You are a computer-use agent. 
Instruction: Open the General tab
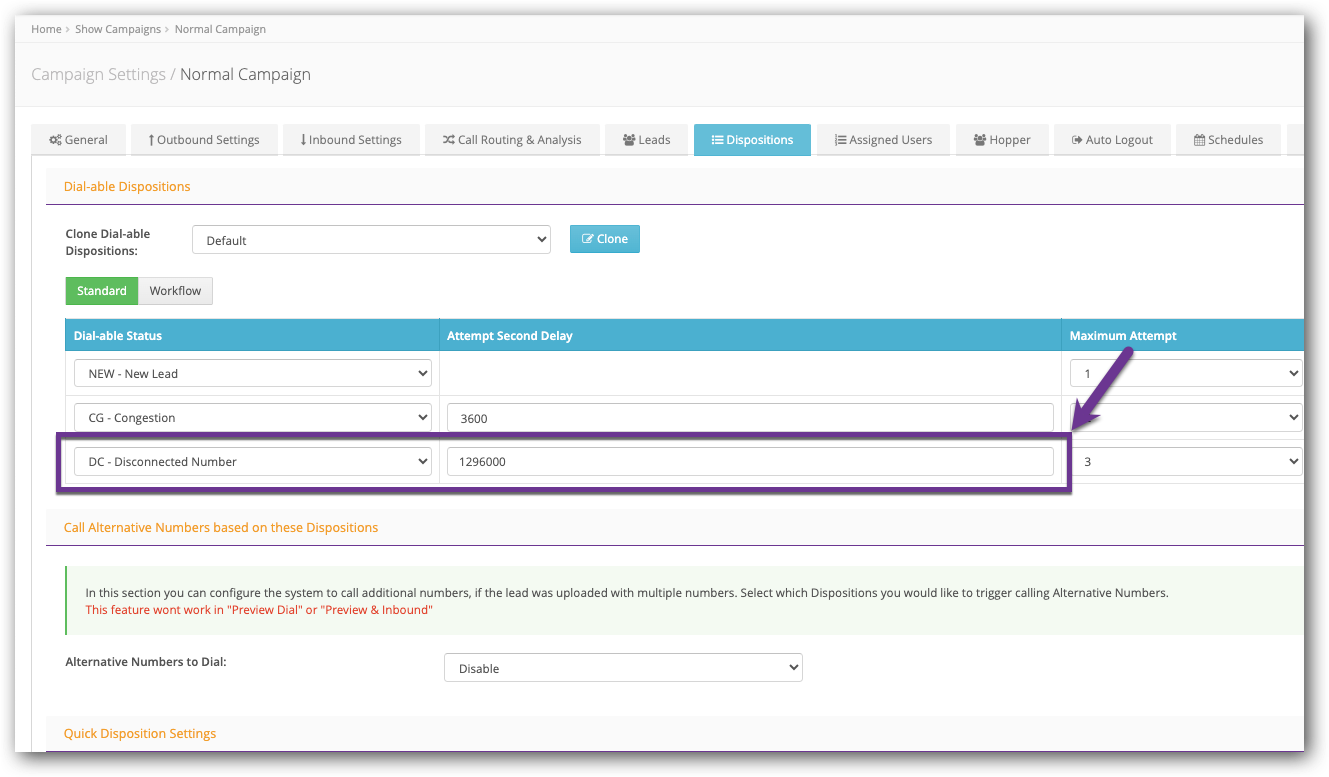79,140
